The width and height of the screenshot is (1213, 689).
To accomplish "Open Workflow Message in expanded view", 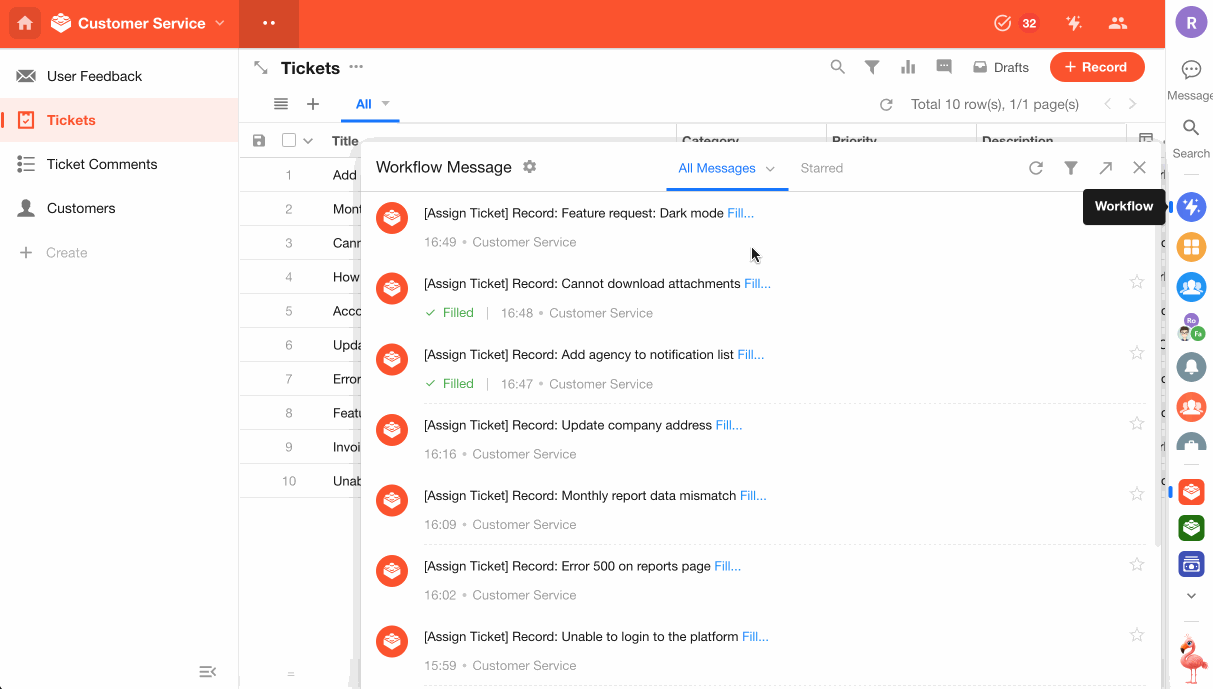I will (x=1105, y=168).
